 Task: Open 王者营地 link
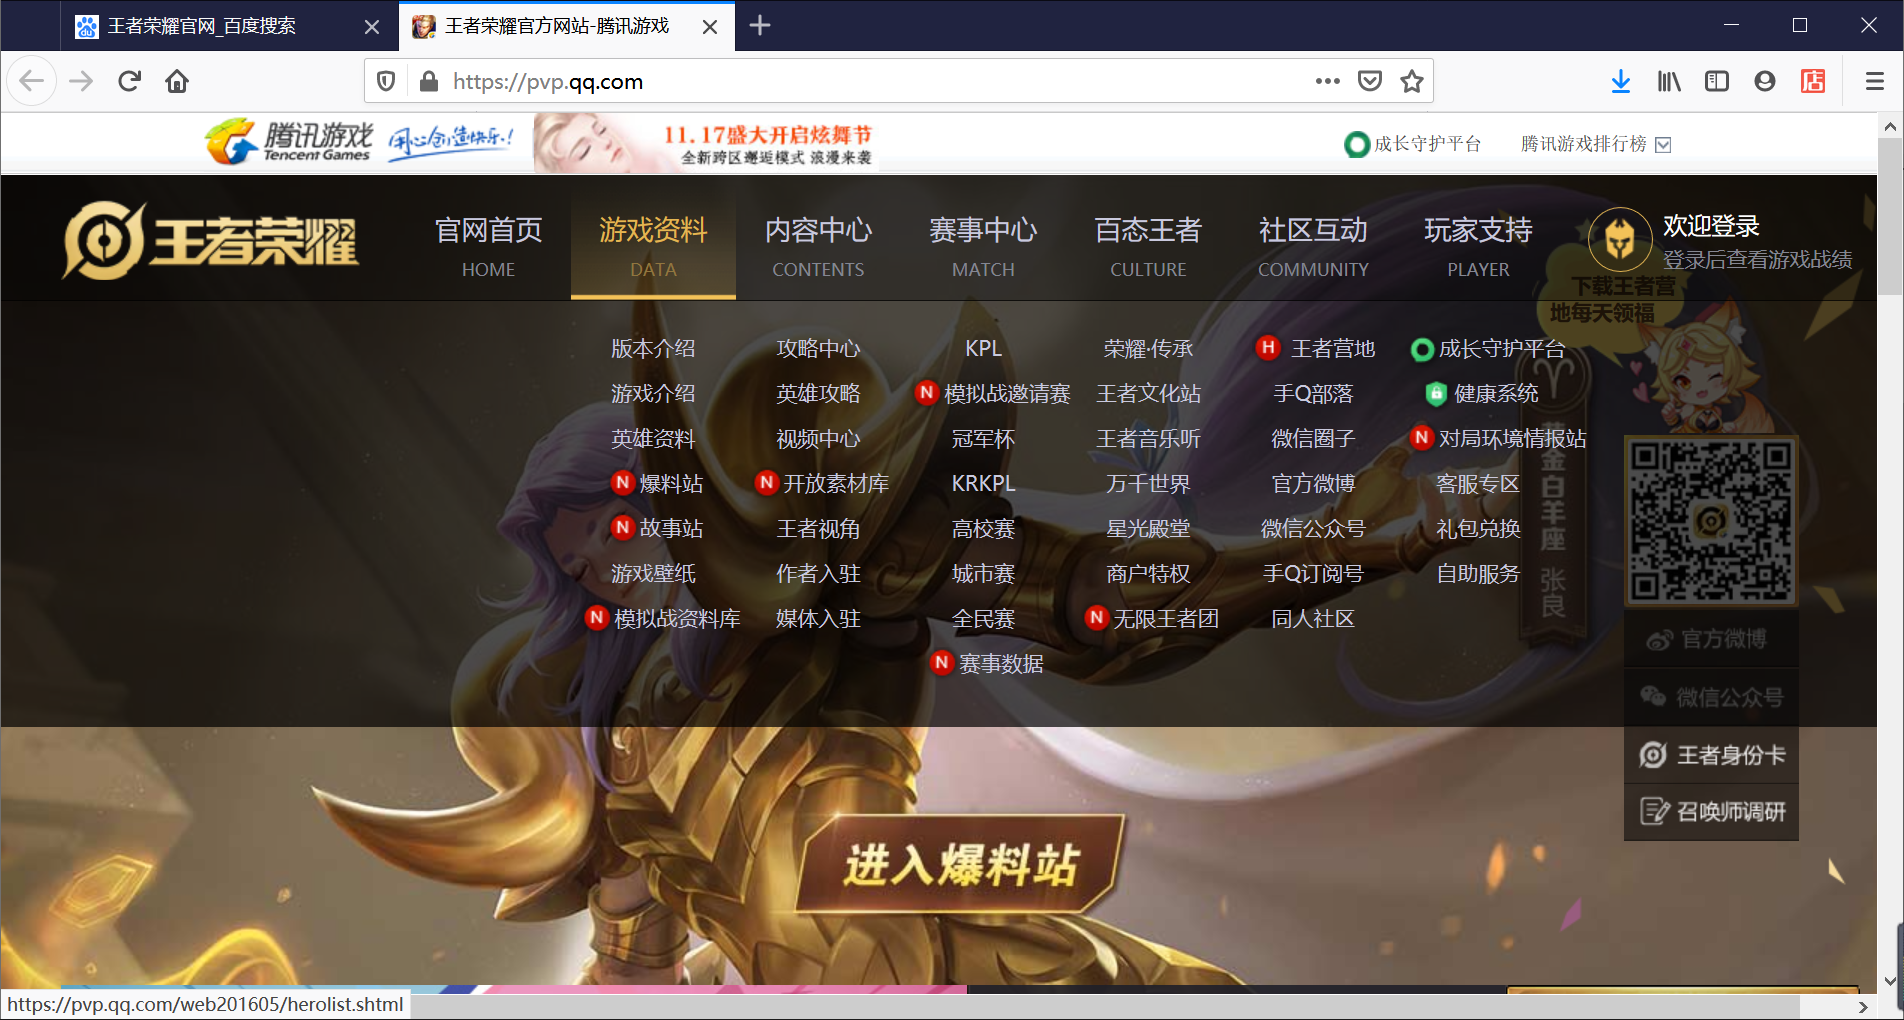click(1316, 348)
